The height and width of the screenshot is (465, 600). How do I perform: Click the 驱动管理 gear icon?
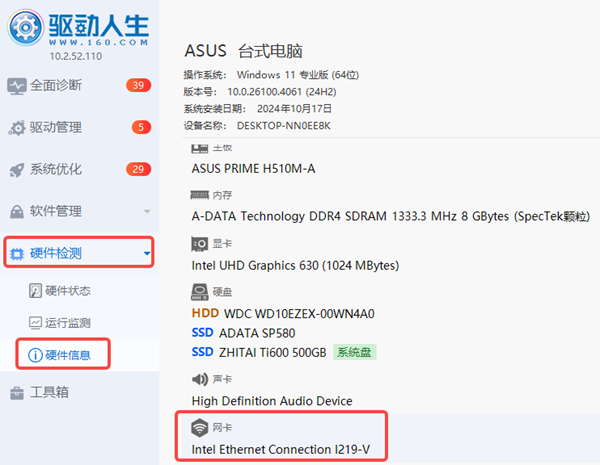(17, 128)
